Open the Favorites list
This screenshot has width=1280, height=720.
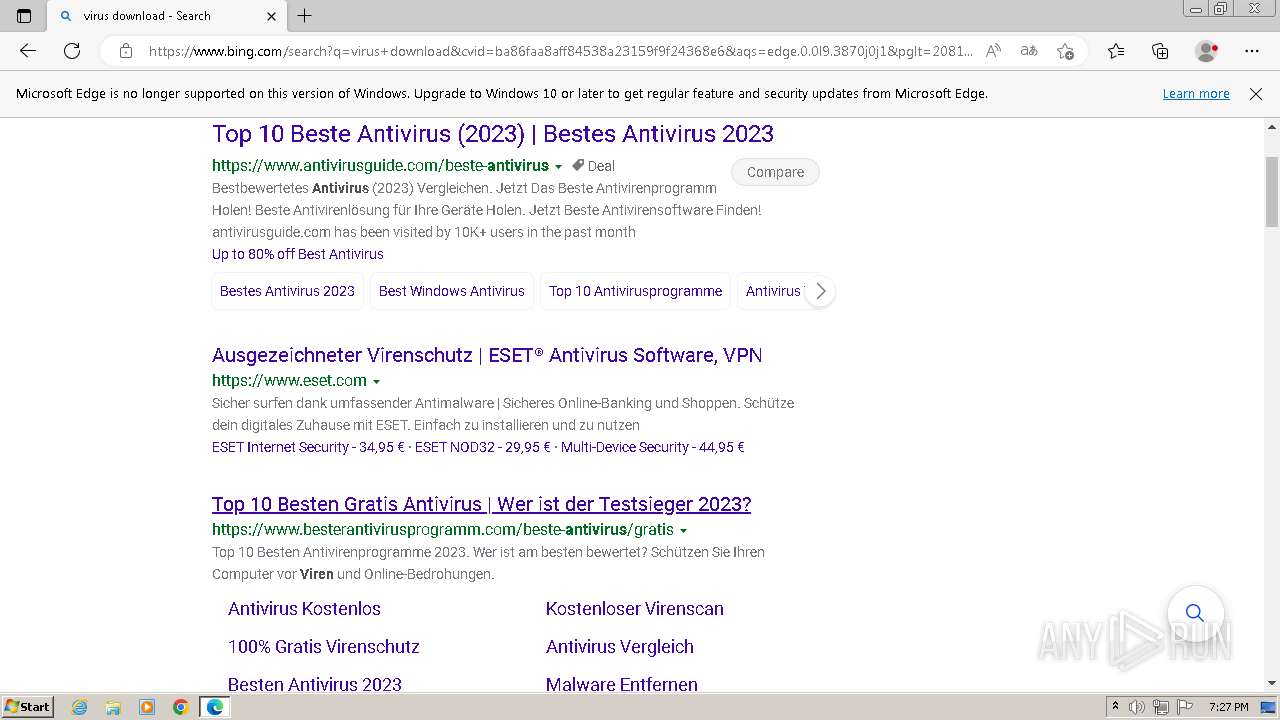coord(1116,51)
